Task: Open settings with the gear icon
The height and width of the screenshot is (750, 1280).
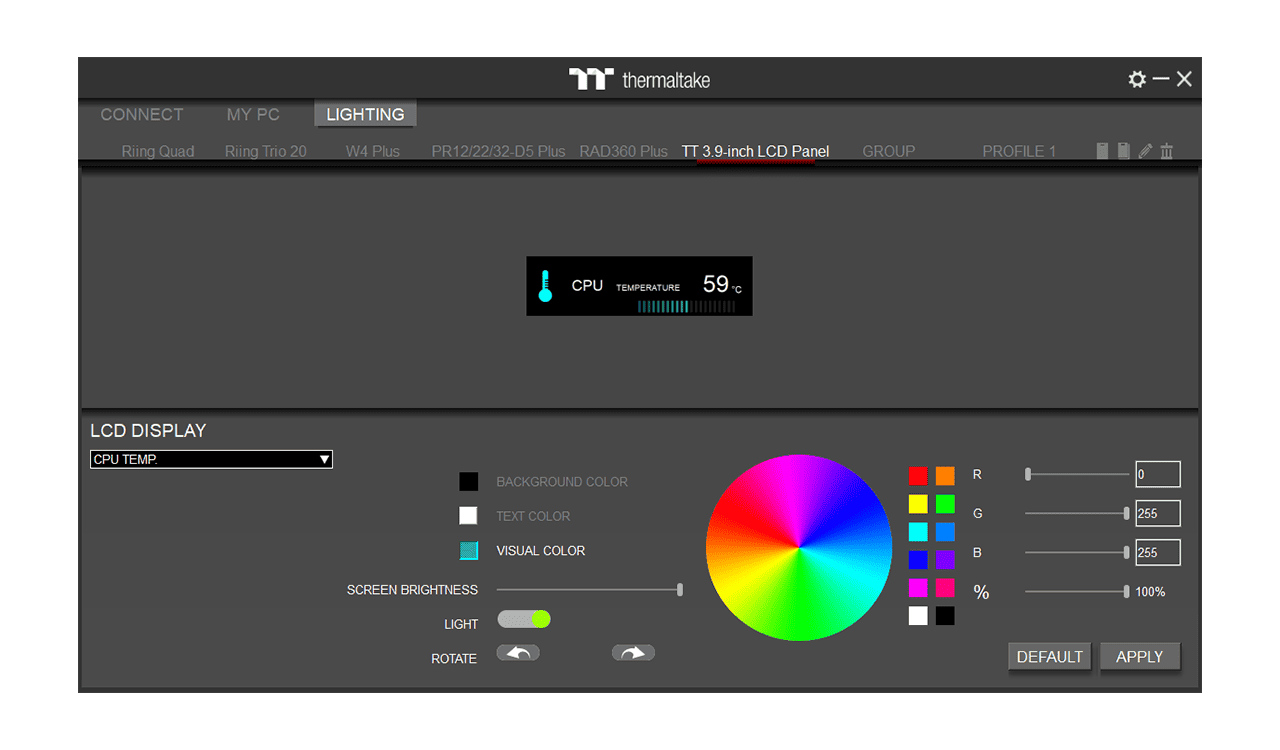Action: [1137, 79]
